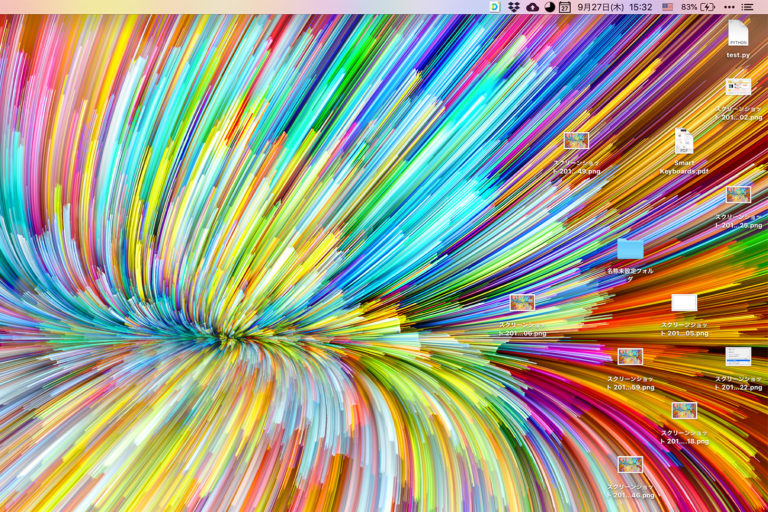The width and height of the screenshot is (768, 512).
Task: Select the Smart Keyboards.pdf file
Action: 684,142
